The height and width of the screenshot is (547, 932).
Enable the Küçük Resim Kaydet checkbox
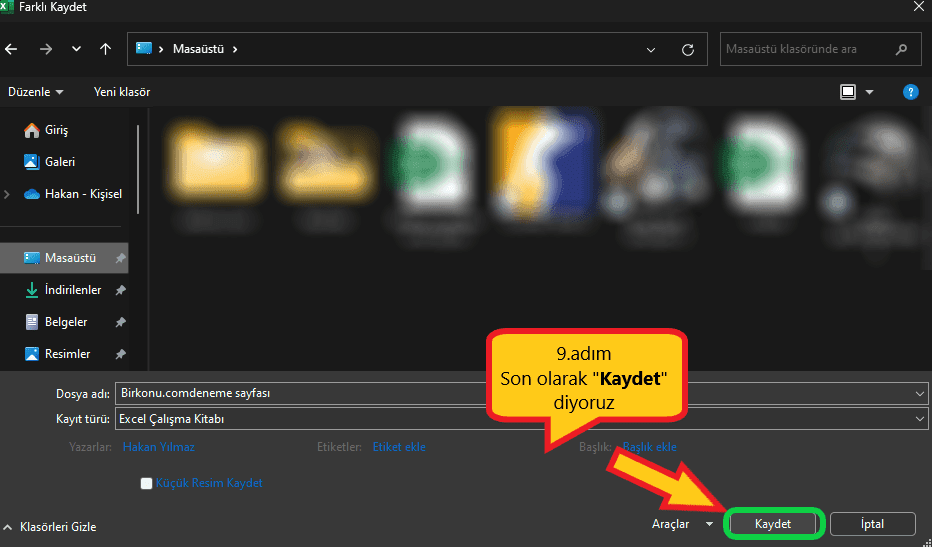(x=147, y=483)
